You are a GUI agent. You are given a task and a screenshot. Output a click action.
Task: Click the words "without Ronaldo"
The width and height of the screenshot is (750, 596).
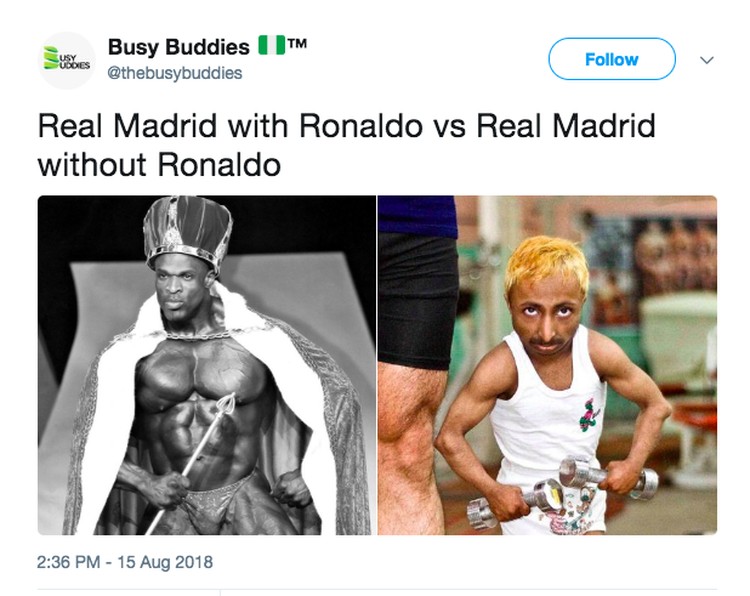click(159, 165)
